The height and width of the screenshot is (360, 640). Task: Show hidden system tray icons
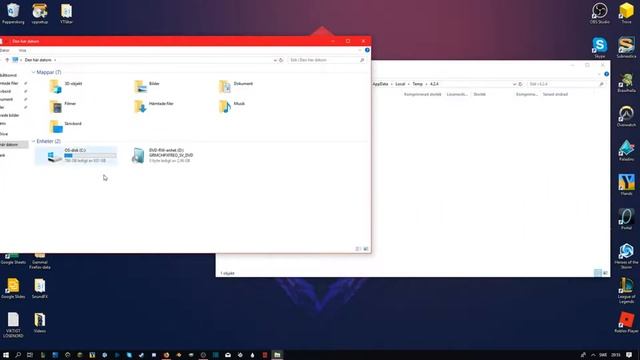[593, 355]
